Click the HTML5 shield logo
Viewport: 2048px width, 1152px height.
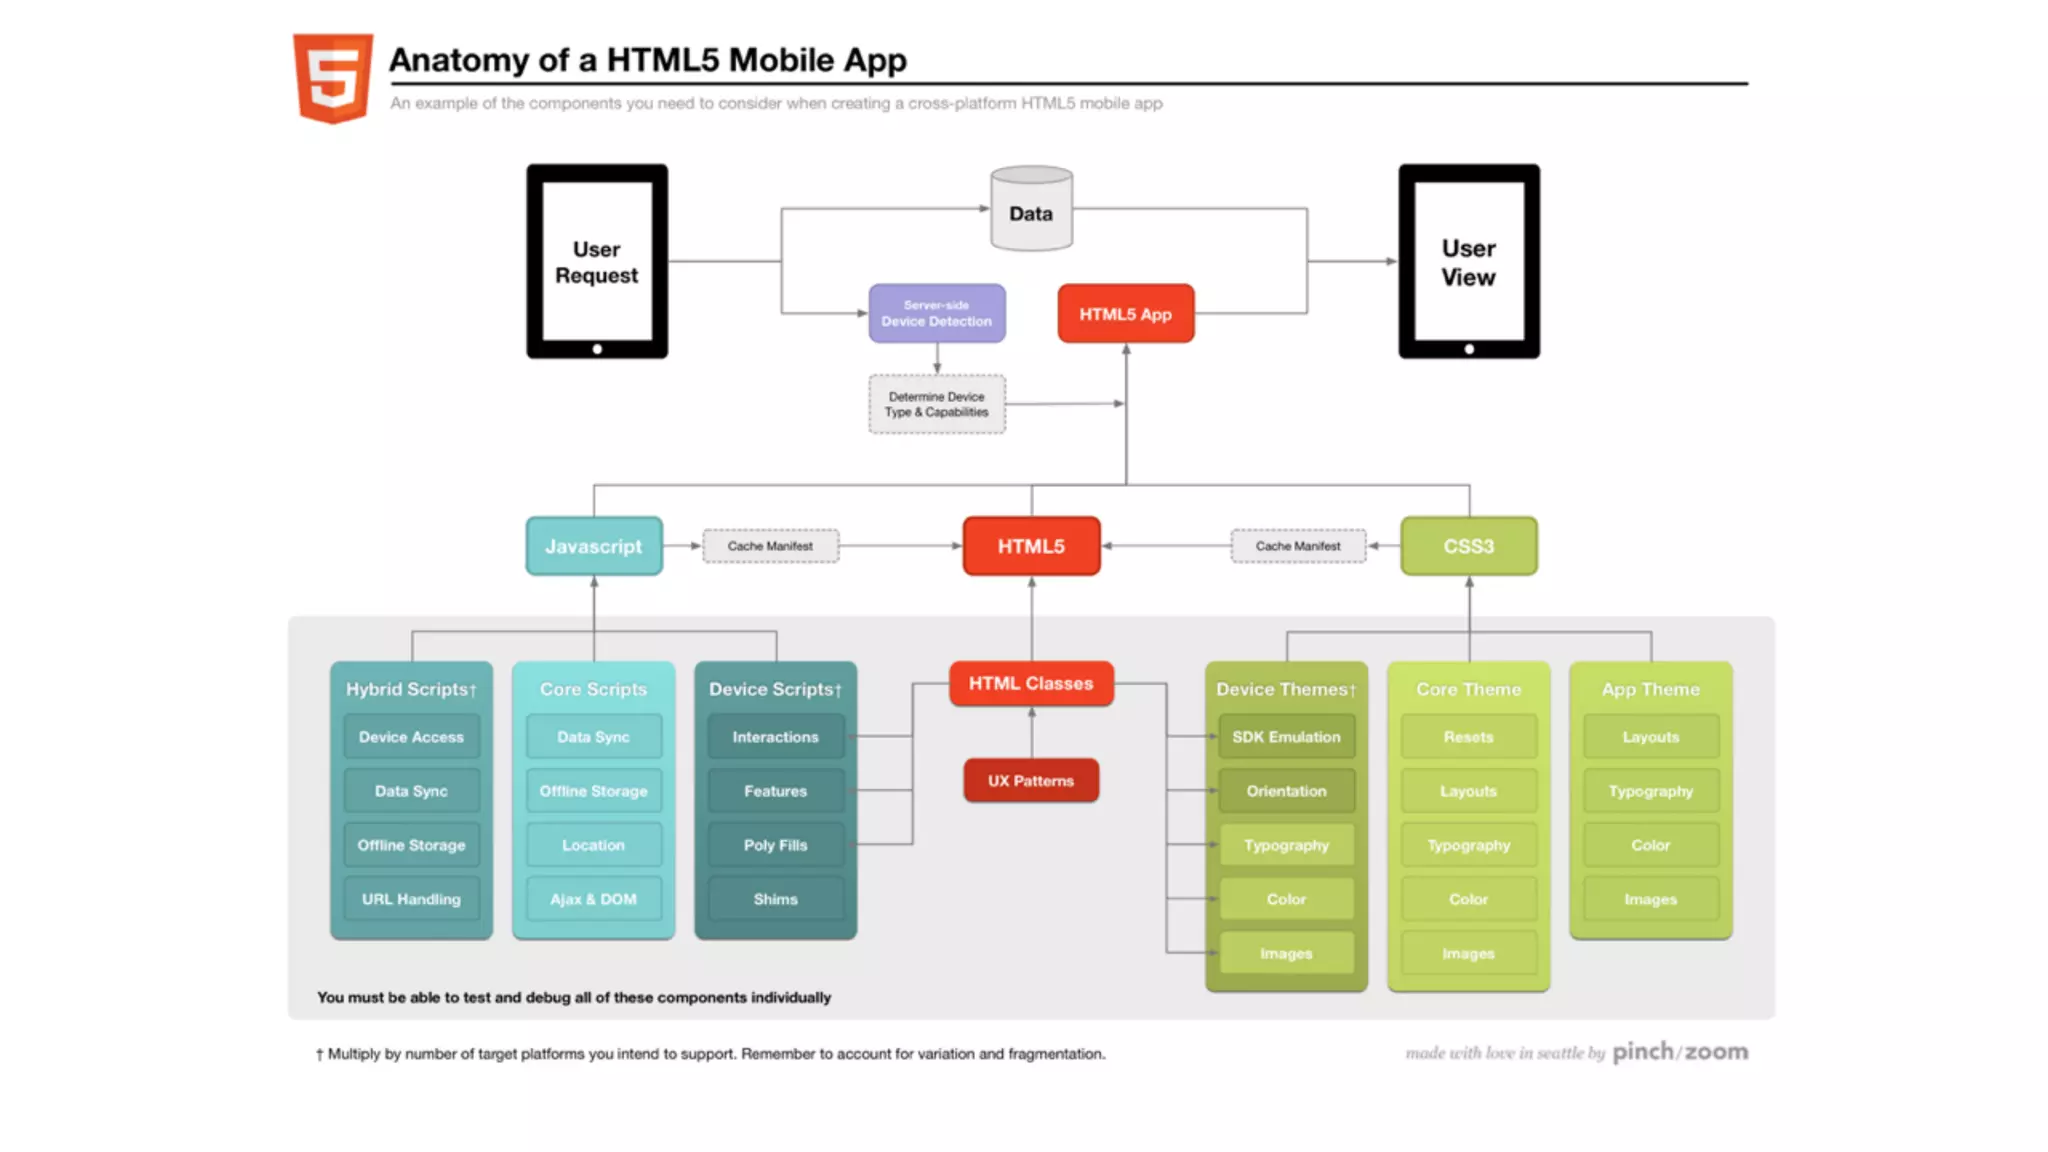click(333, 78)
